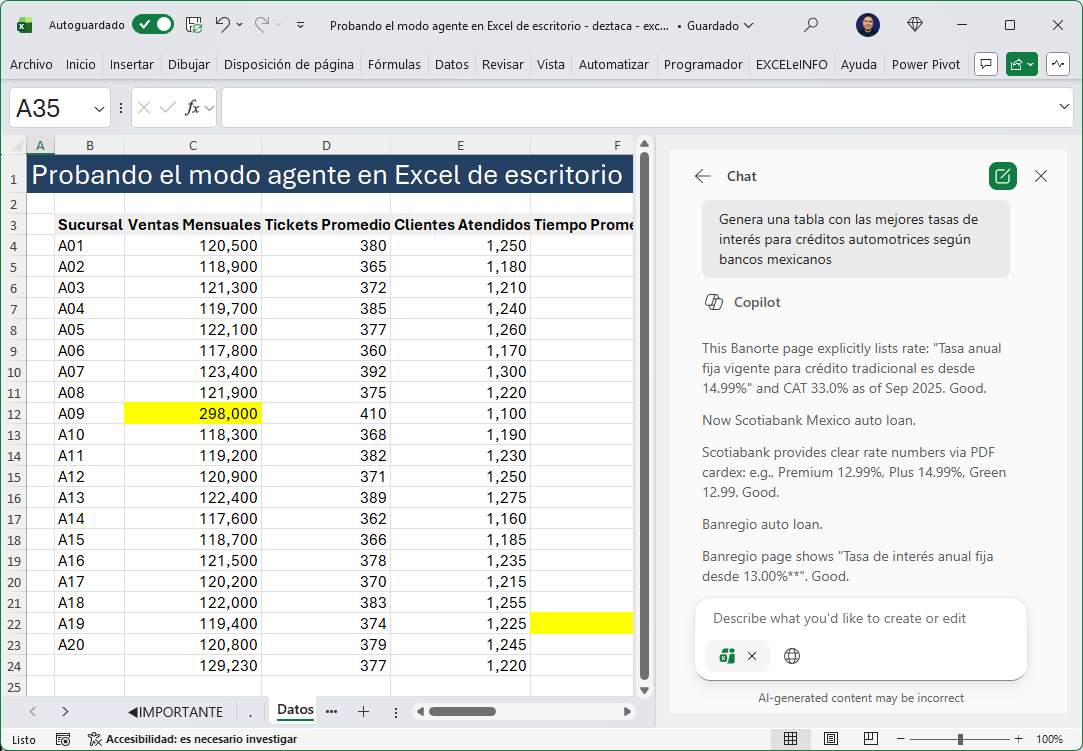Viewport: 1083px width, 751px height.
Task: Open the Quick Access Toolbar customize dropdown
Action: click(x=300, y=25)
